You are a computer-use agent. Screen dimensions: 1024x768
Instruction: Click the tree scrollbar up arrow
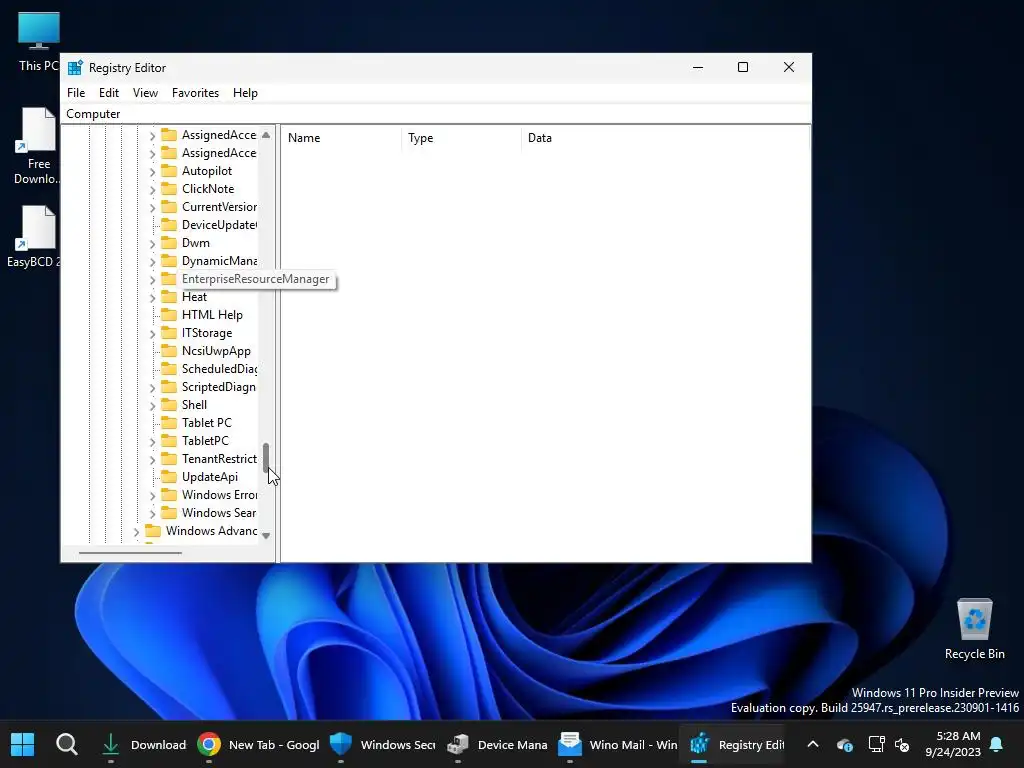click(266, 135)
